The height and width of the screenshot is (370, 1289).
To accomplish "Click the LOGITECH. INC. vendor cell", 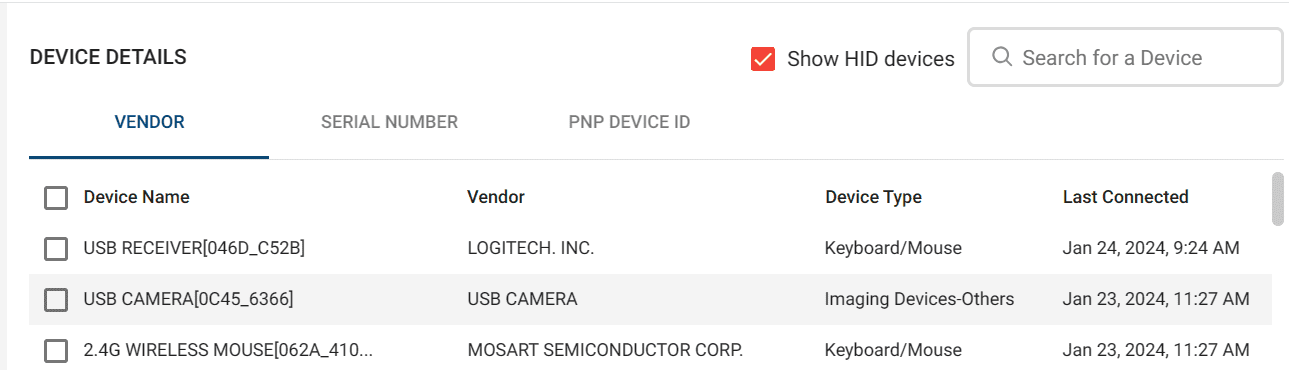I will [531, 248].
